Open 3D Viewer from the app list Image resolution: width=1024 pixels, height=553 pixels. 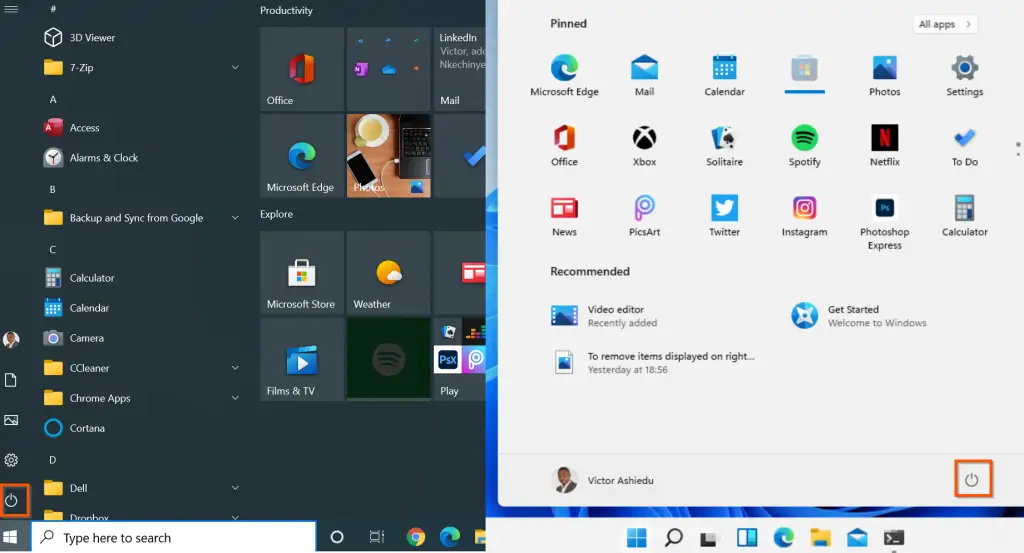pyautogui.click(x=79, y=37)
